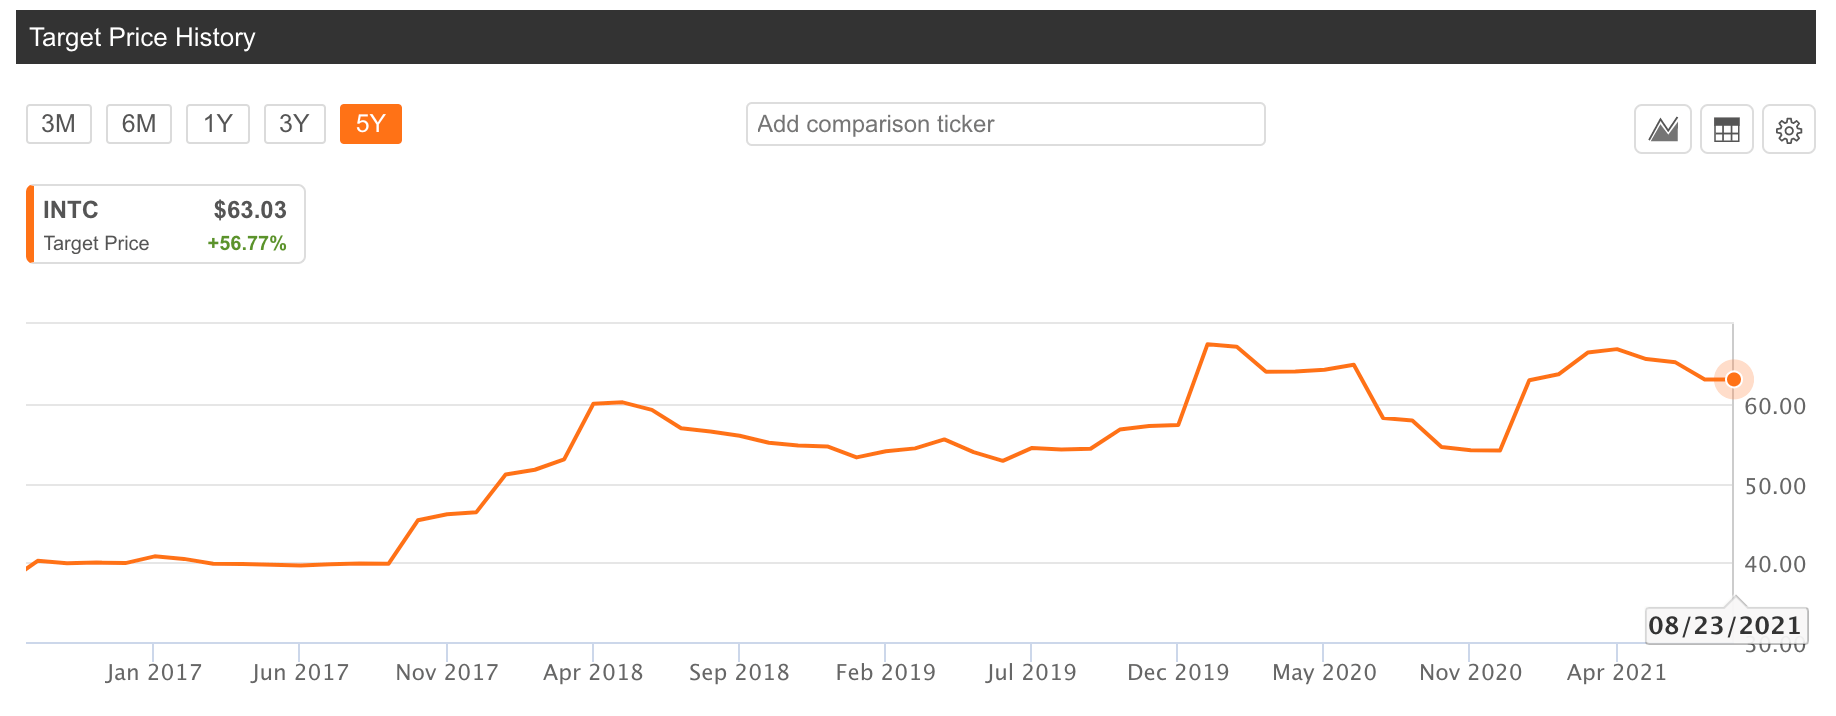
Task: Open the chart type icon
Action: [x=1663, y=129]
